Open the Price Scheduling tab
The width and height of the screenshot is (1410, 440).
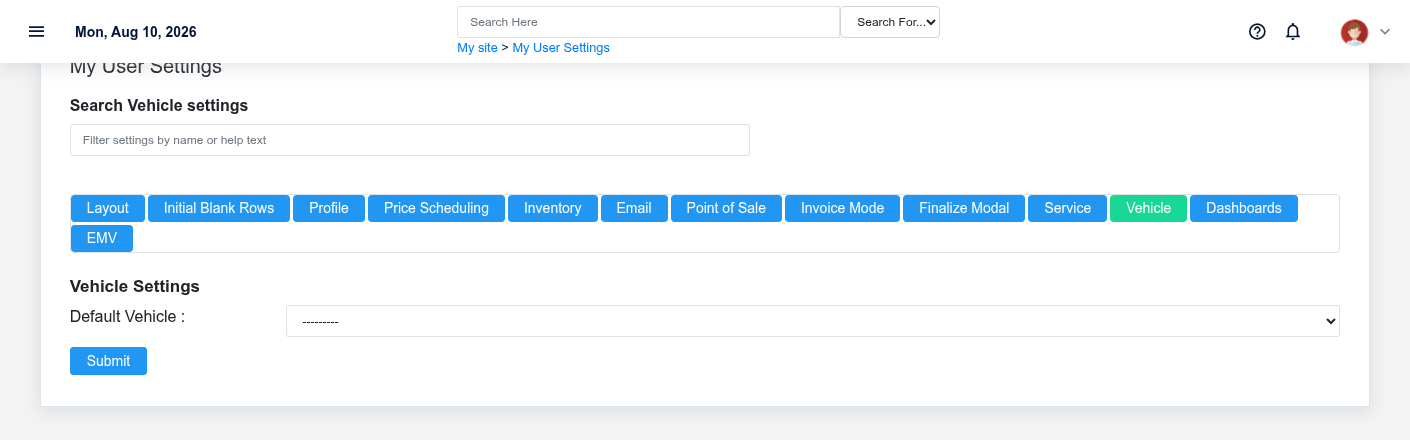(436, 208)
